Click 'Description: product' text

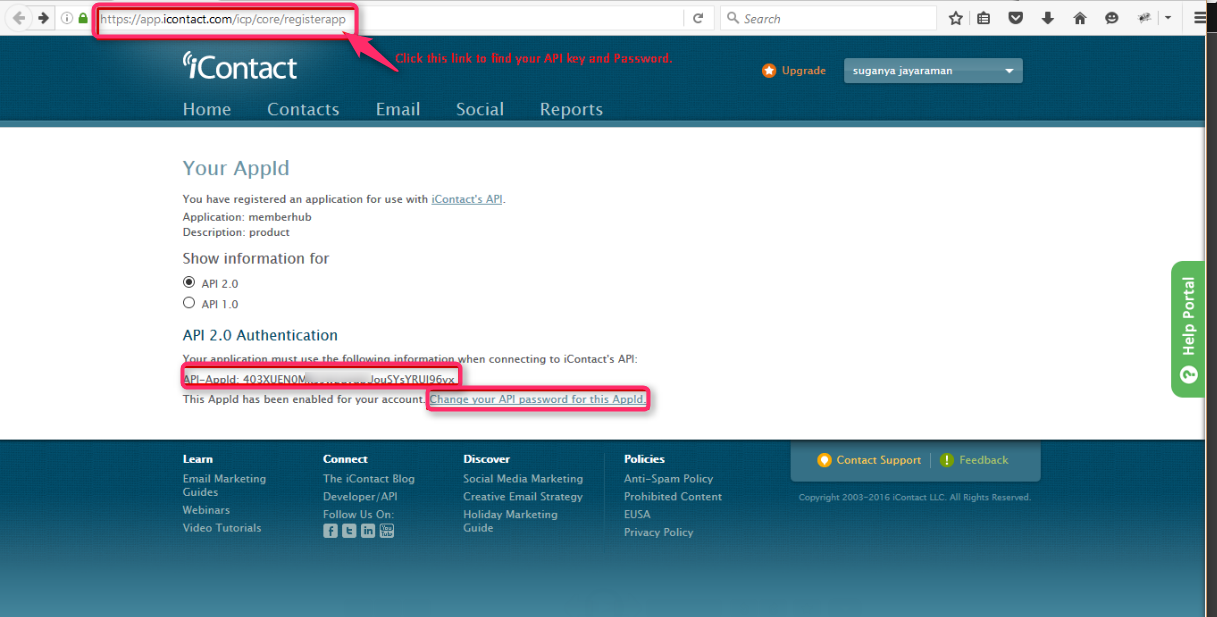click(x=236, y=232)
